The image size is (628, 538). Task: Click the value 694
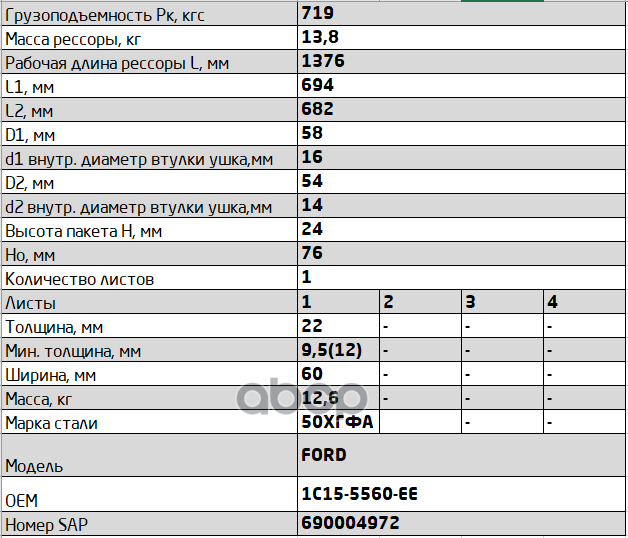(x=318, y=85)
